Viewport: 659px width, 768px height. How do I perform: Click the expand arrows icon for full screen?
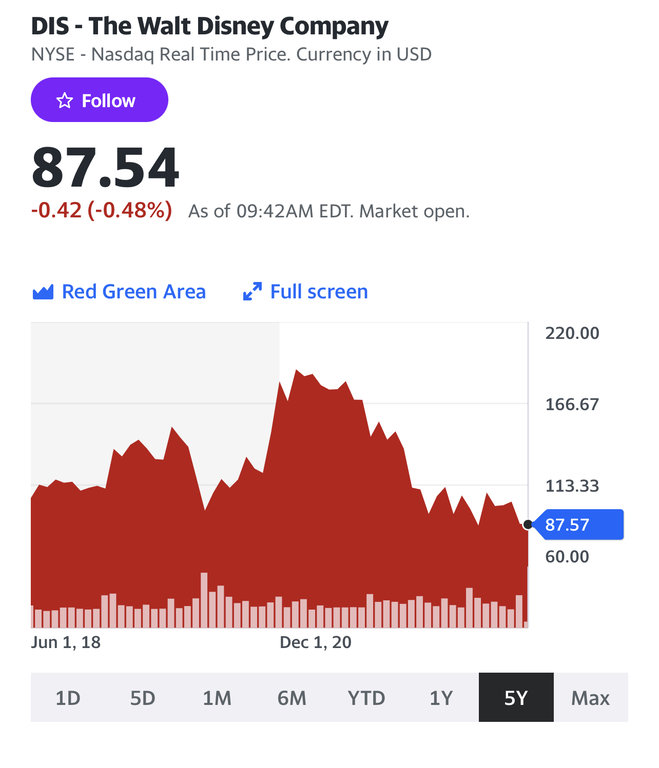pos(252,292)
